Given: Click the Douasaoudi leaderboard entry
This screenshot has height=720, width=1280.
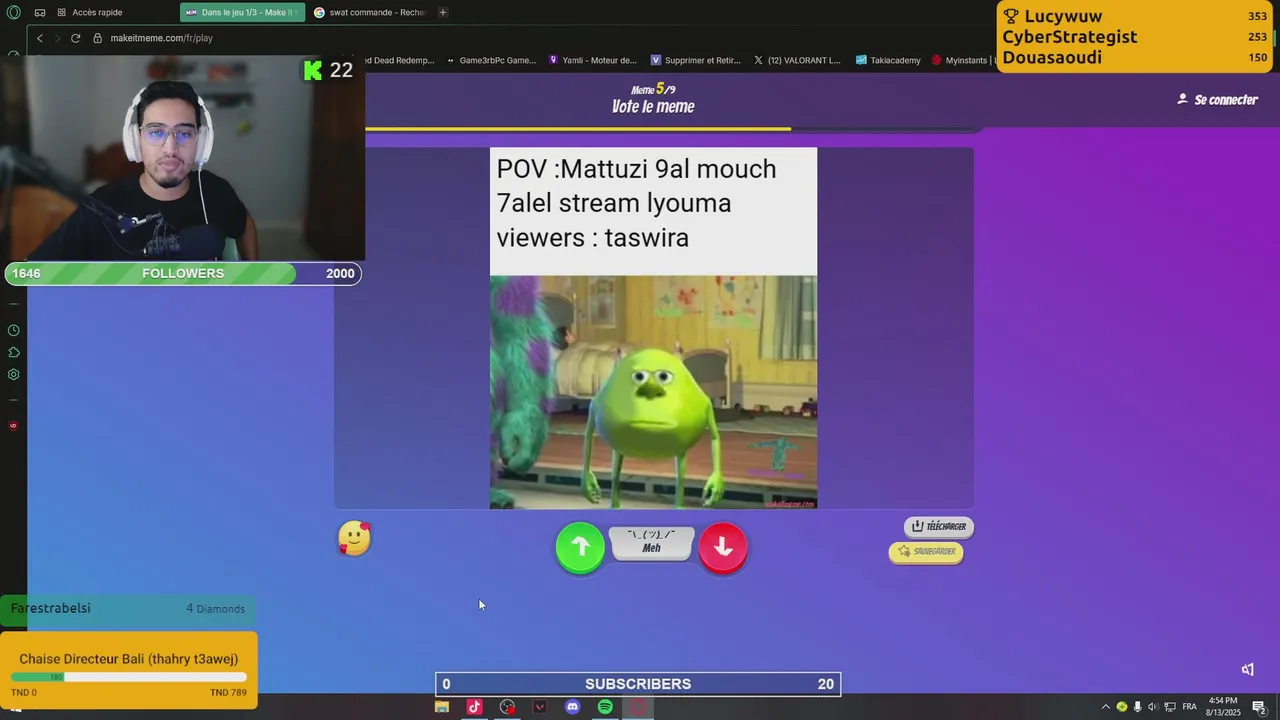Looking at the screenshot, I should 1135,57.
